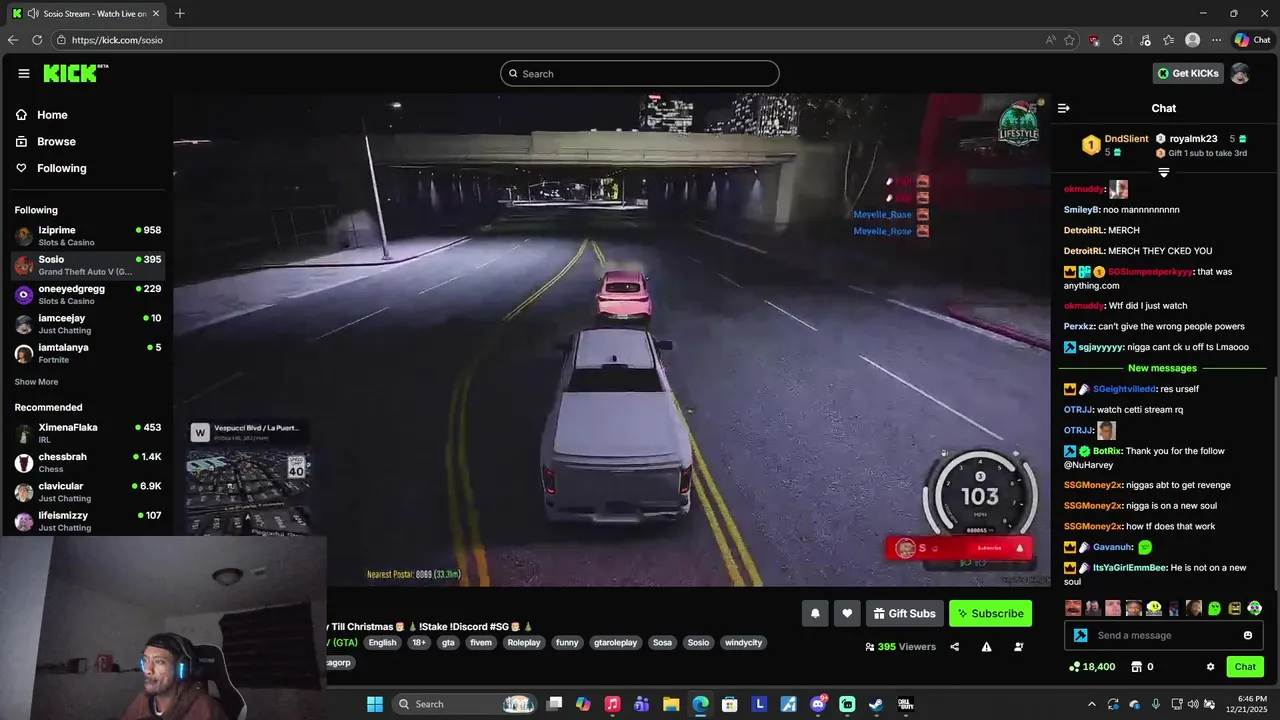Click the Gift Subs button

pos(904,613)
